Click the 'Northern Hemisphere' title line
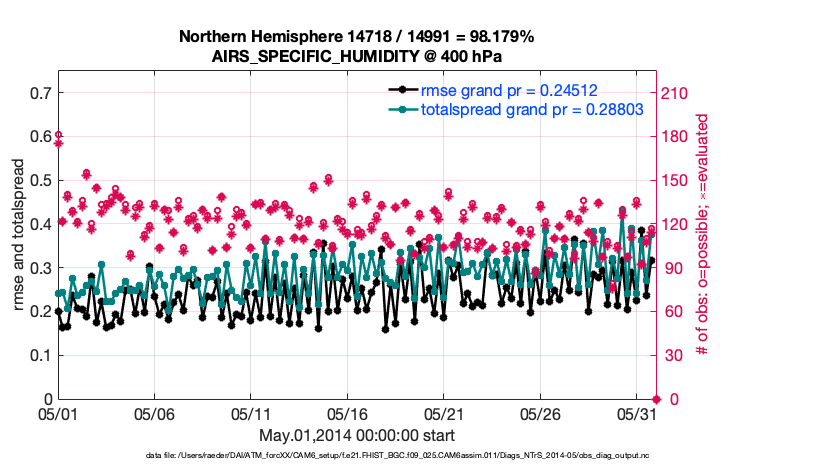 click(356, 37)
